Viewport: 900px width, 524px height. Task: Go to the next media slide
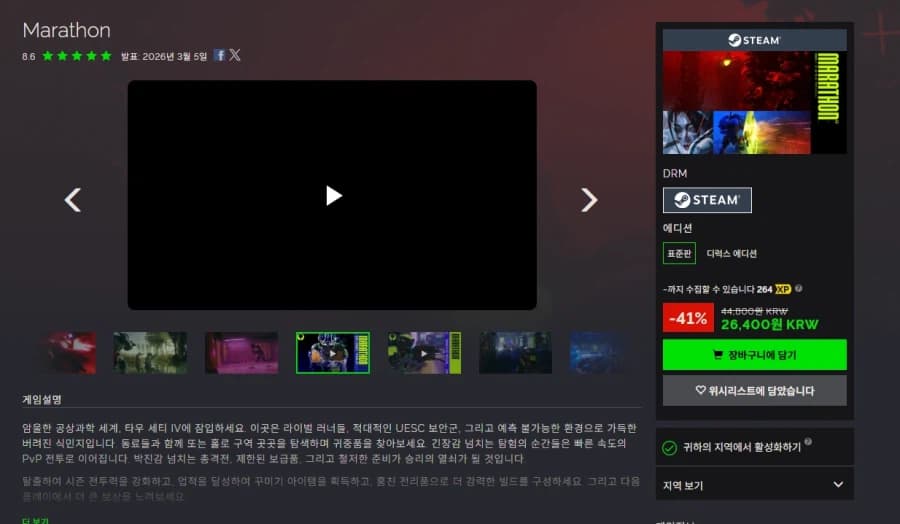coord(589,200)
